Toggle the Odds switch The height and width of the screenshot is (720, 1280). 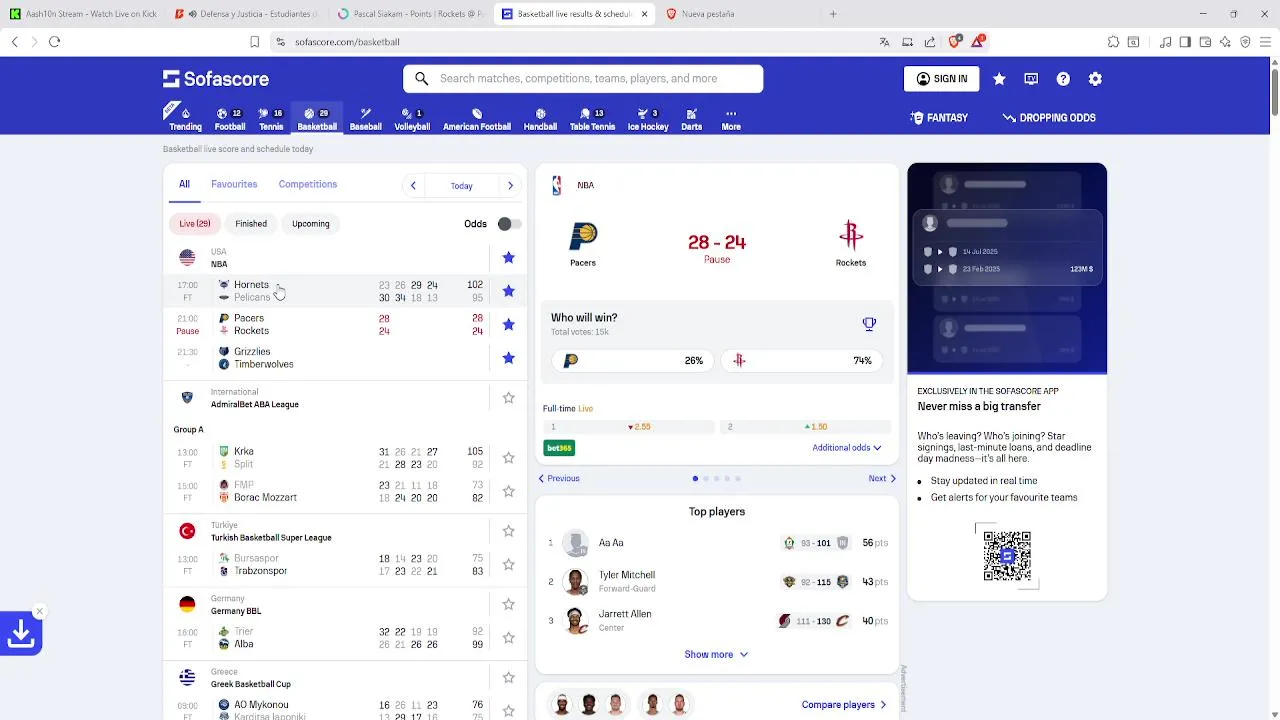coord(509,224)
